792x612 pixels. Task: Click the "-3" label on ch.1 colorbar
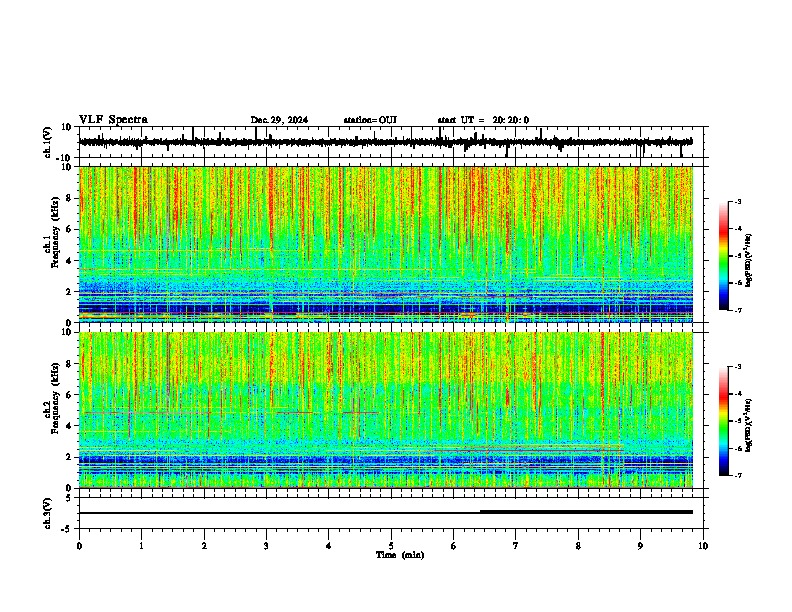[737, 202]
